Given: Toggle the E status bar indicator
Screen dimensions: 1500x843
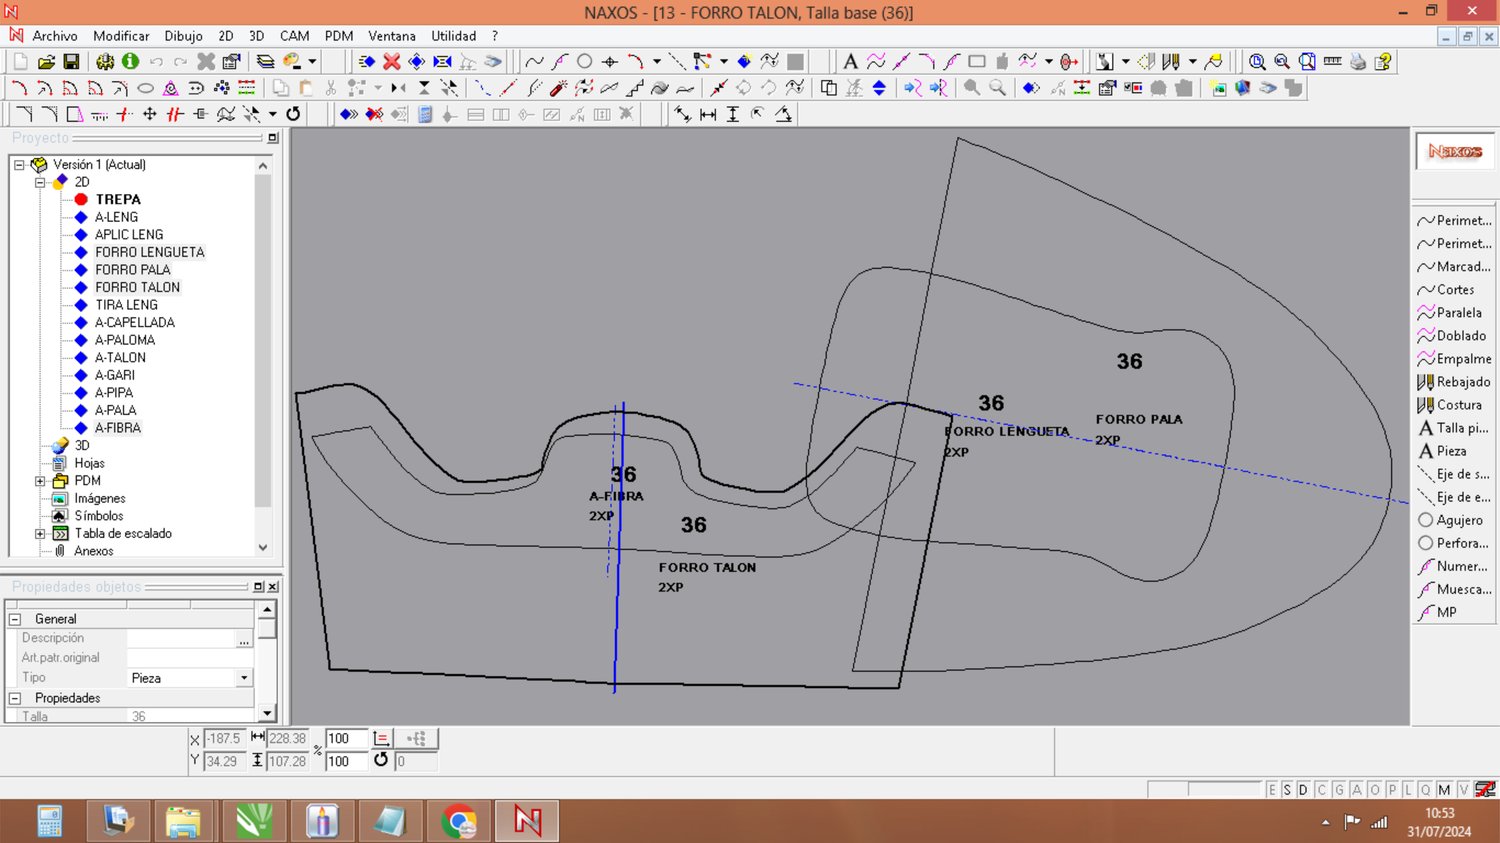Looking at the screenshot, I should point(1272,790).
